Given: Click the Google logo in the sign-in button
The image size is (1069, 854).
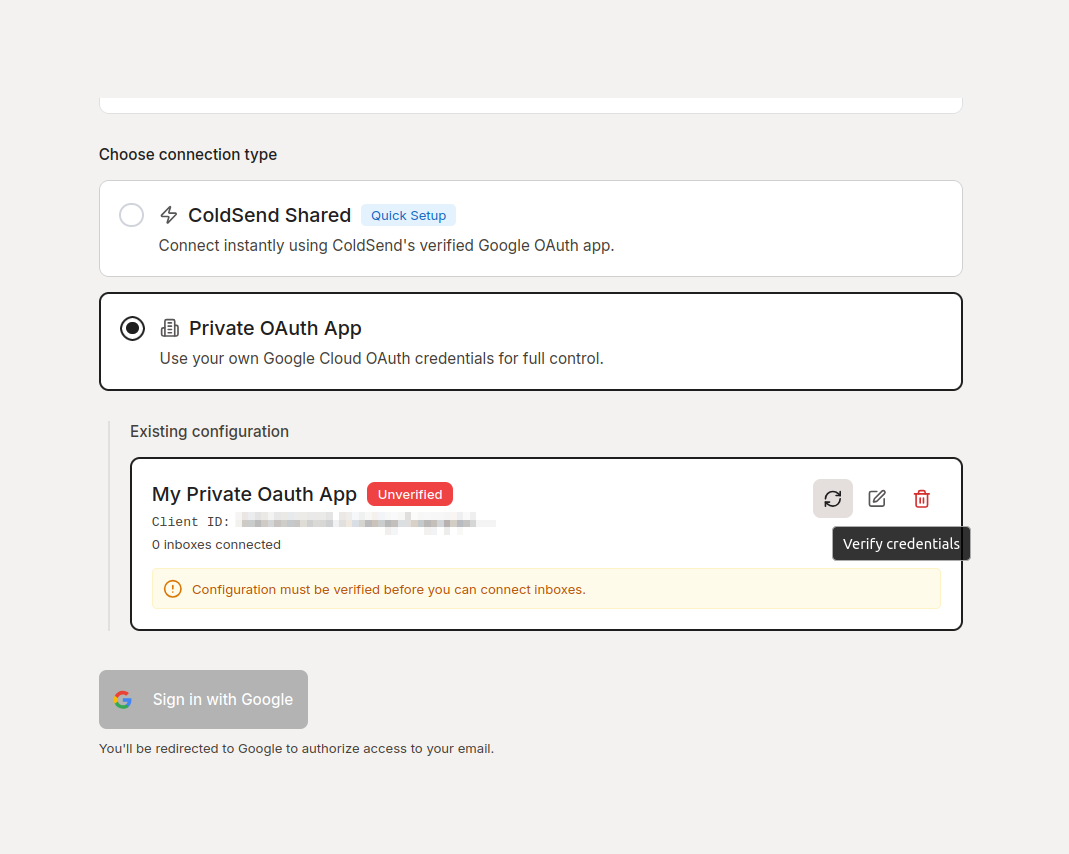Looking at the screenshot, I should point(123,700).
